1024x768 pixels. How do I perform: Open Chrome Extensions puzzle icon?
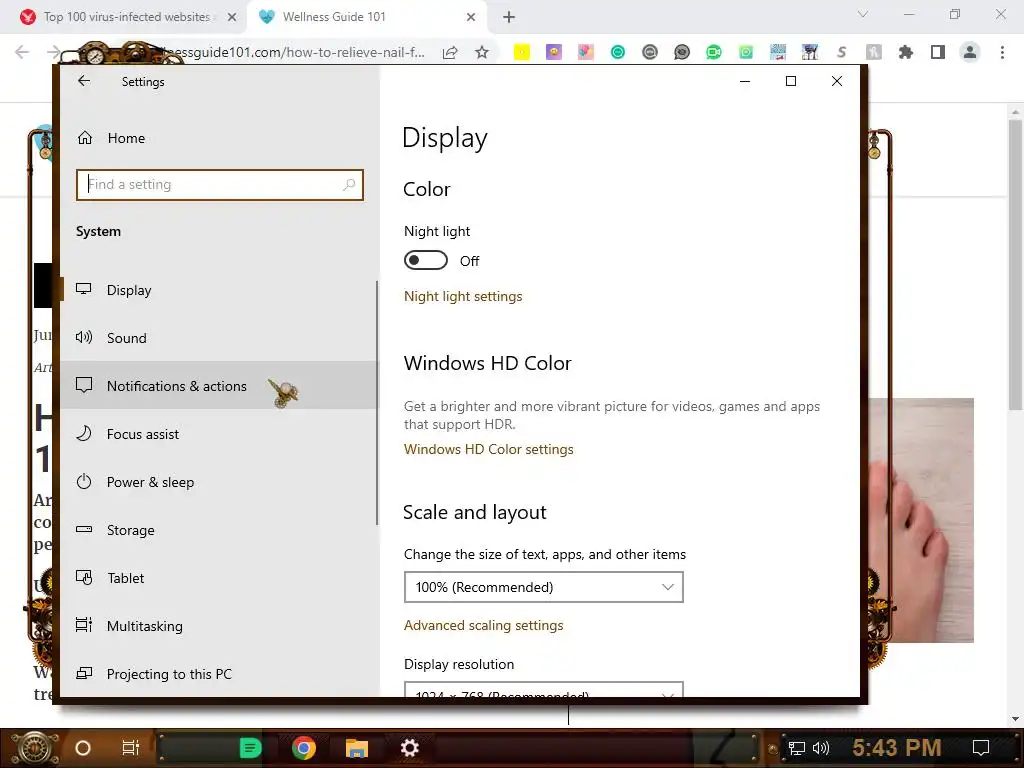pos(905,52)
